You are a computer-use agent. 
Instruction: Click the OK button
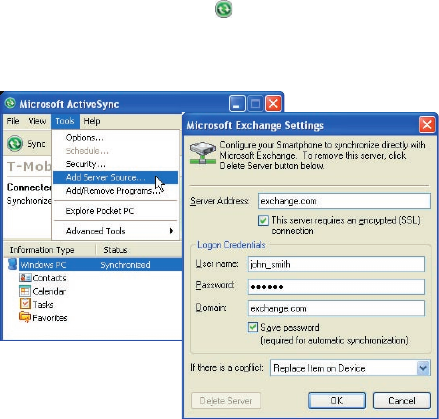click(337, 400)
